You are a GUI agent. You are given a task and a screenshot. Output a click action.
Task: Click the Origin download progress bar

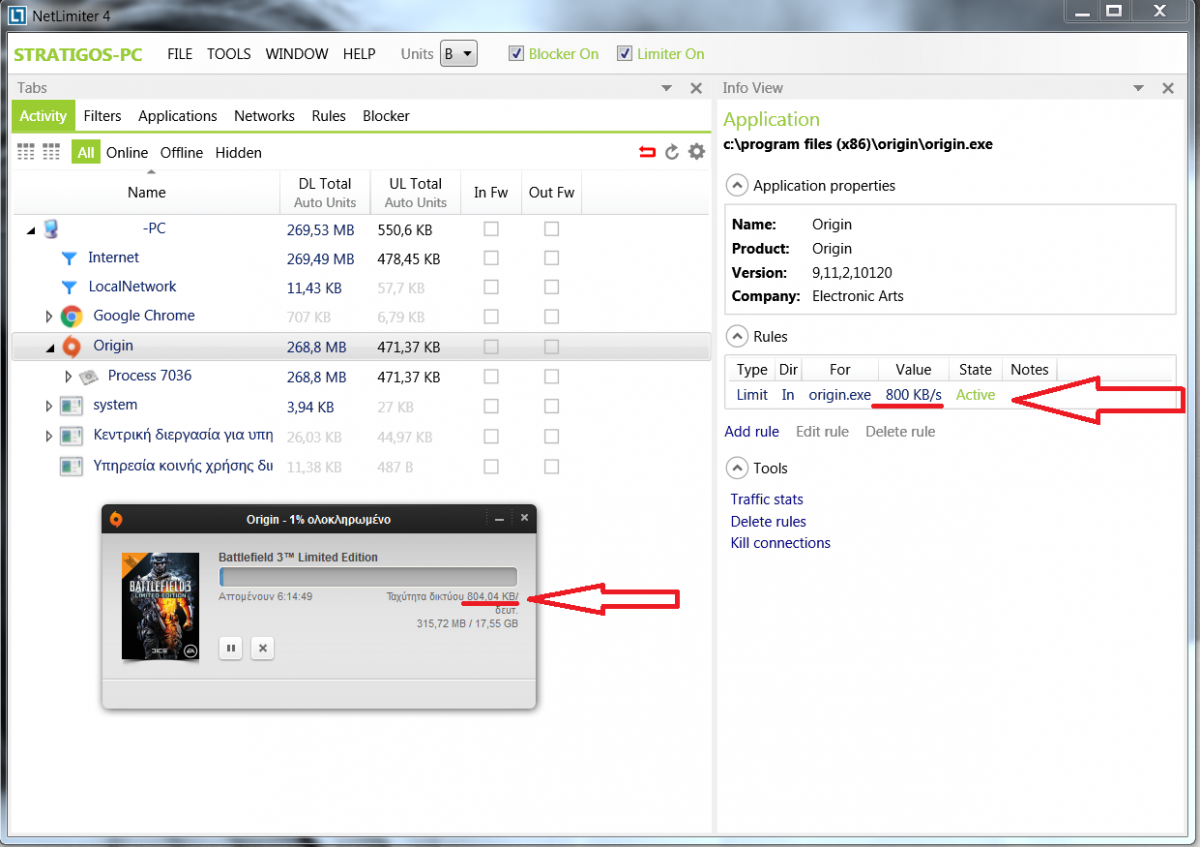(368, 576)
